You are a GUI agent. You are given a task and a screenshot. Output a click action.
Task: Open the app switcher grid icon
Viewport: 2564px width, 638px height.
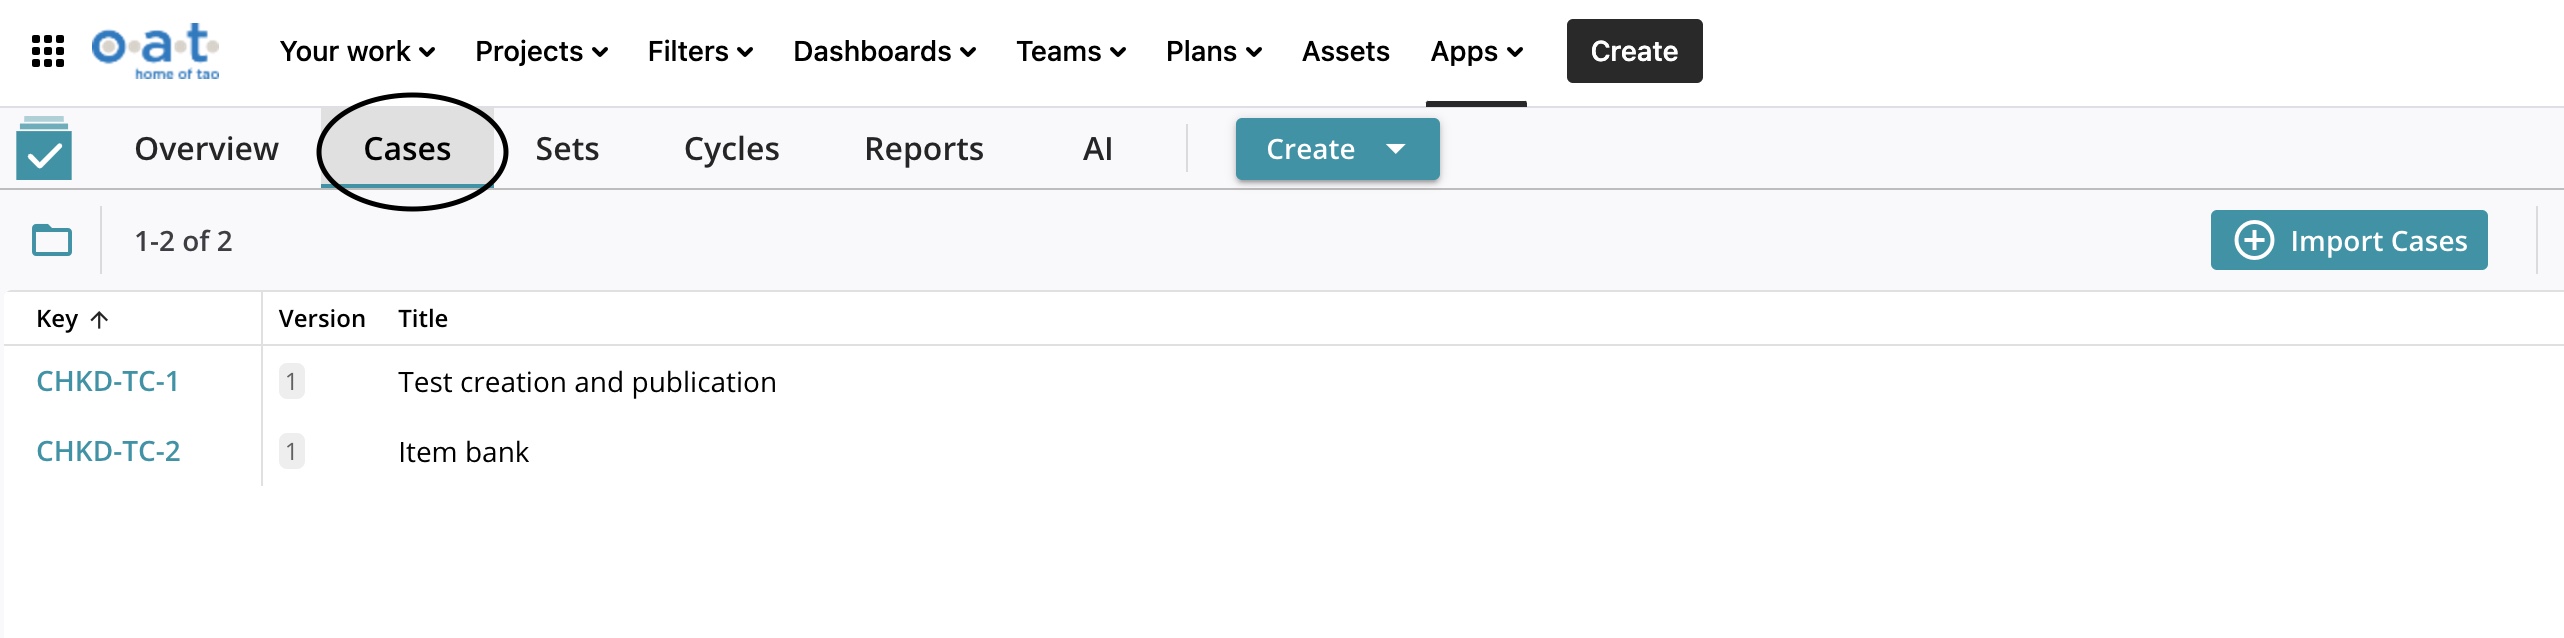click(x=47, y=51)
